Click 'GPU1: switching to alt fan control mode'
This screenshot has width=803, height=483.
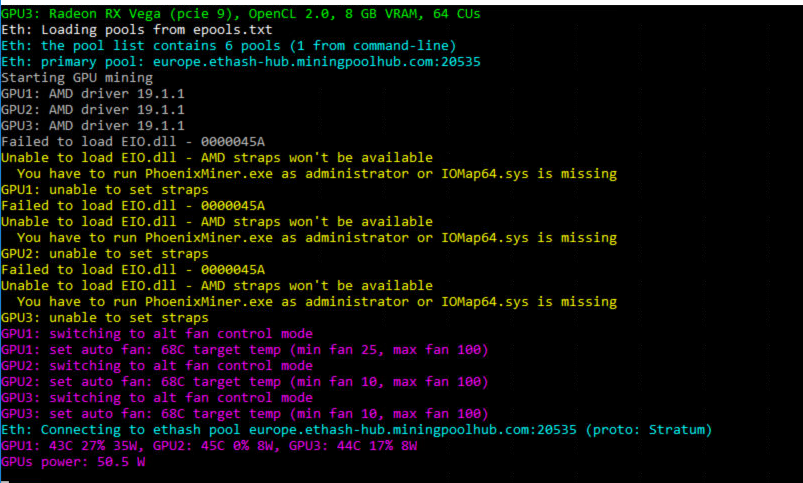point(157,333)
